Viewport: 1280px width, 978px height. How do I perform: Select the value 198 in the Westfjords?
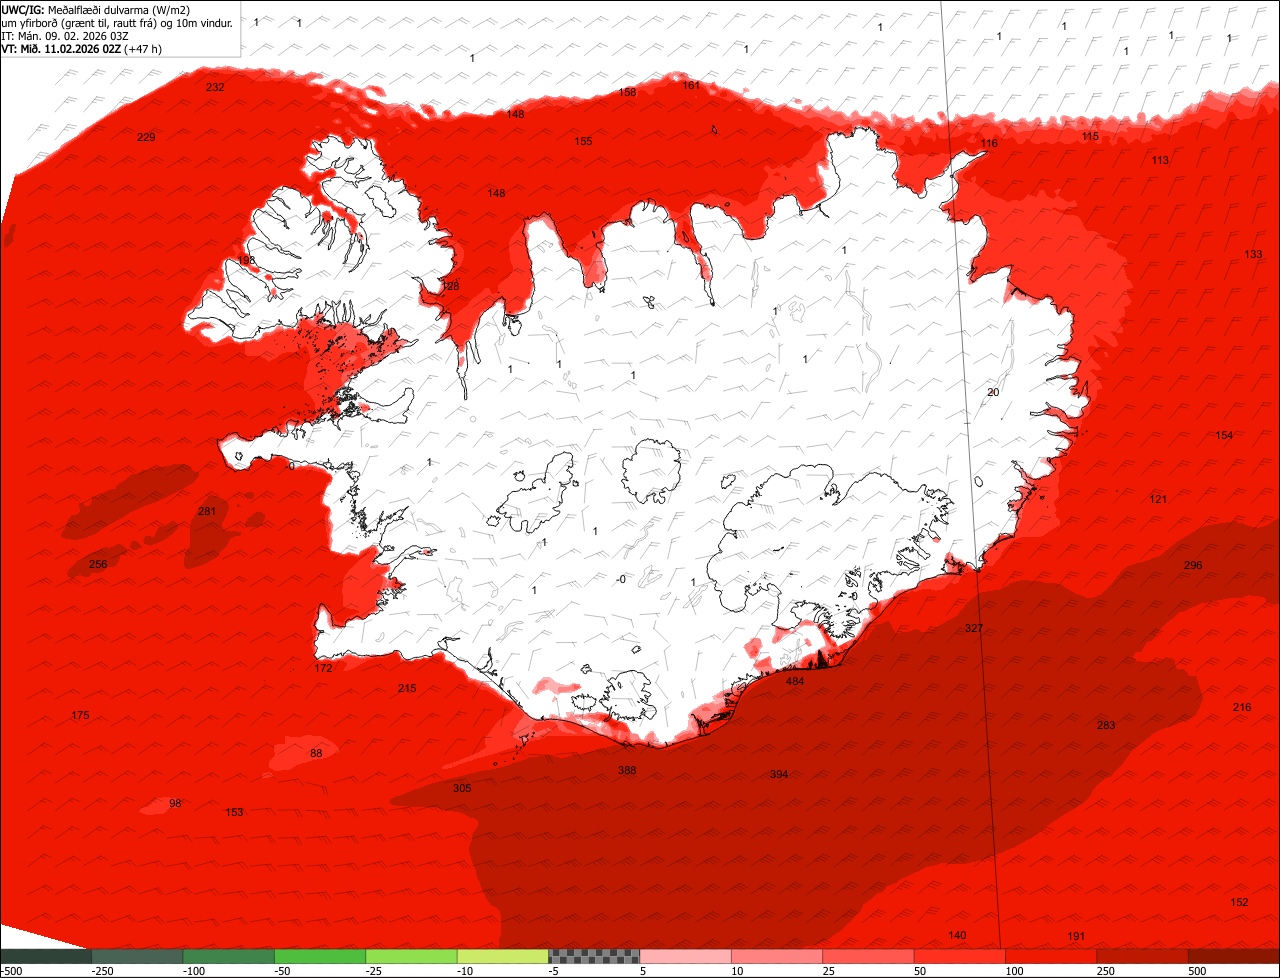pyautogui.click(x=246, y=260)
